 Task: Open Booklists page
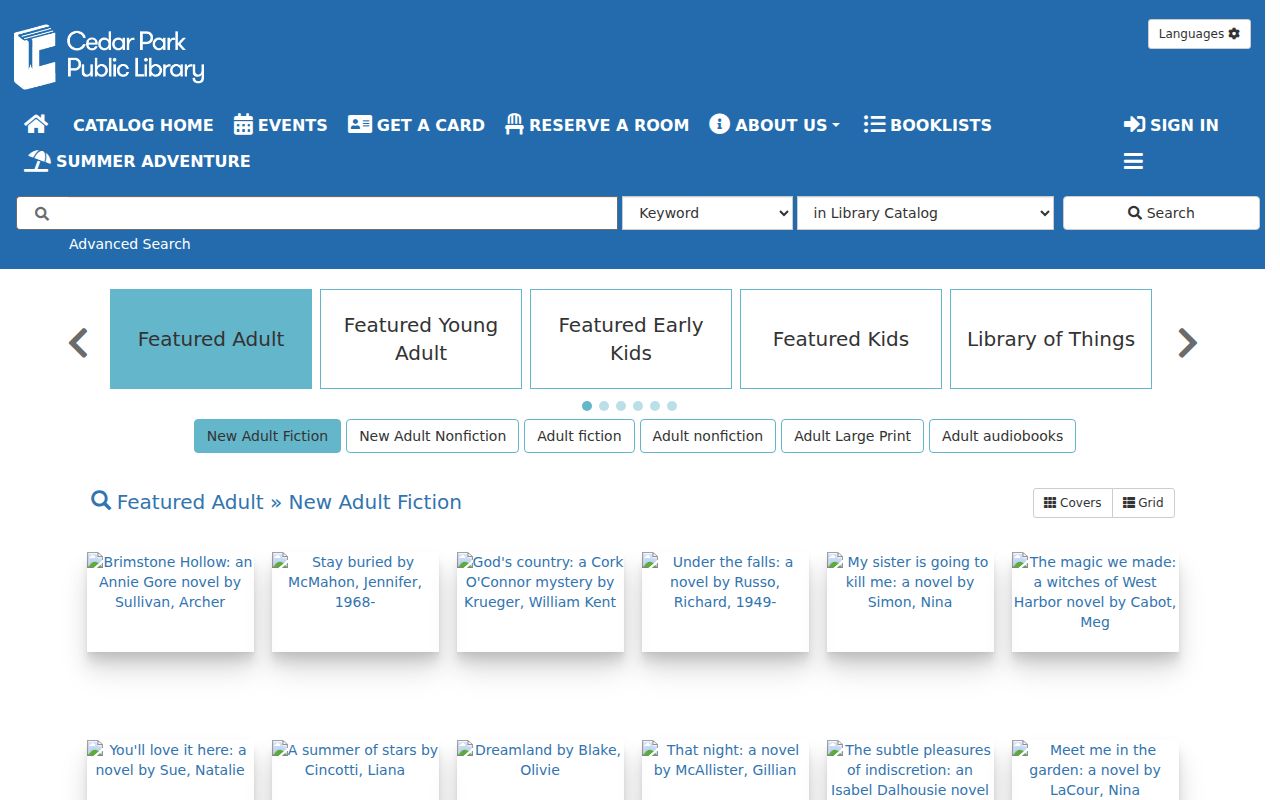928,125
